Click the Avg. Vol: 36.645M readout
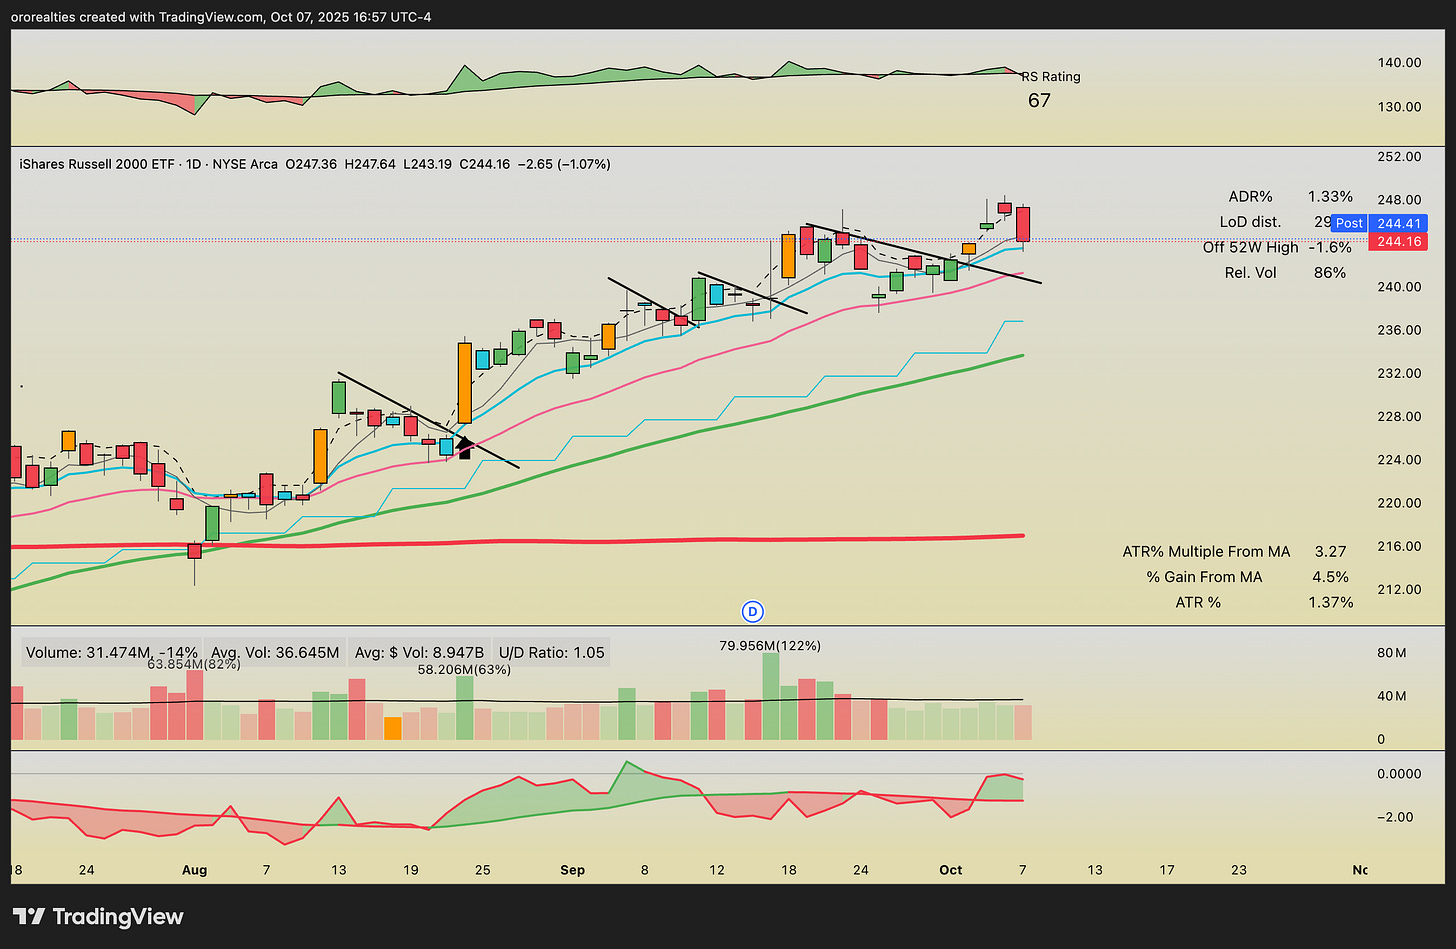Image resolution: width=1456 pixels, height=949 pixels. 275,652
